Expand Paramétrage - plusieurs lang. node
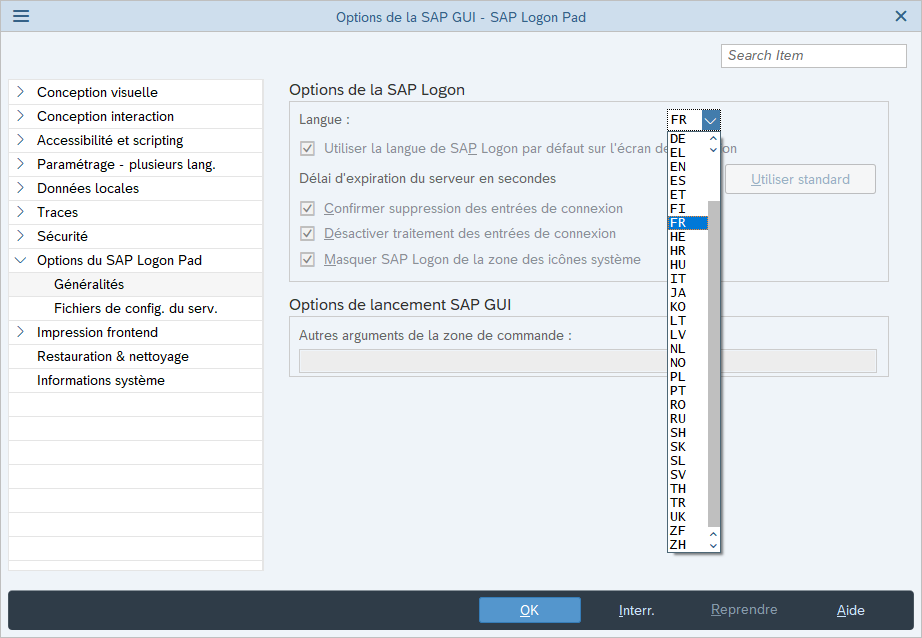The width and height of the screenshot is (922, 638). 21,164
